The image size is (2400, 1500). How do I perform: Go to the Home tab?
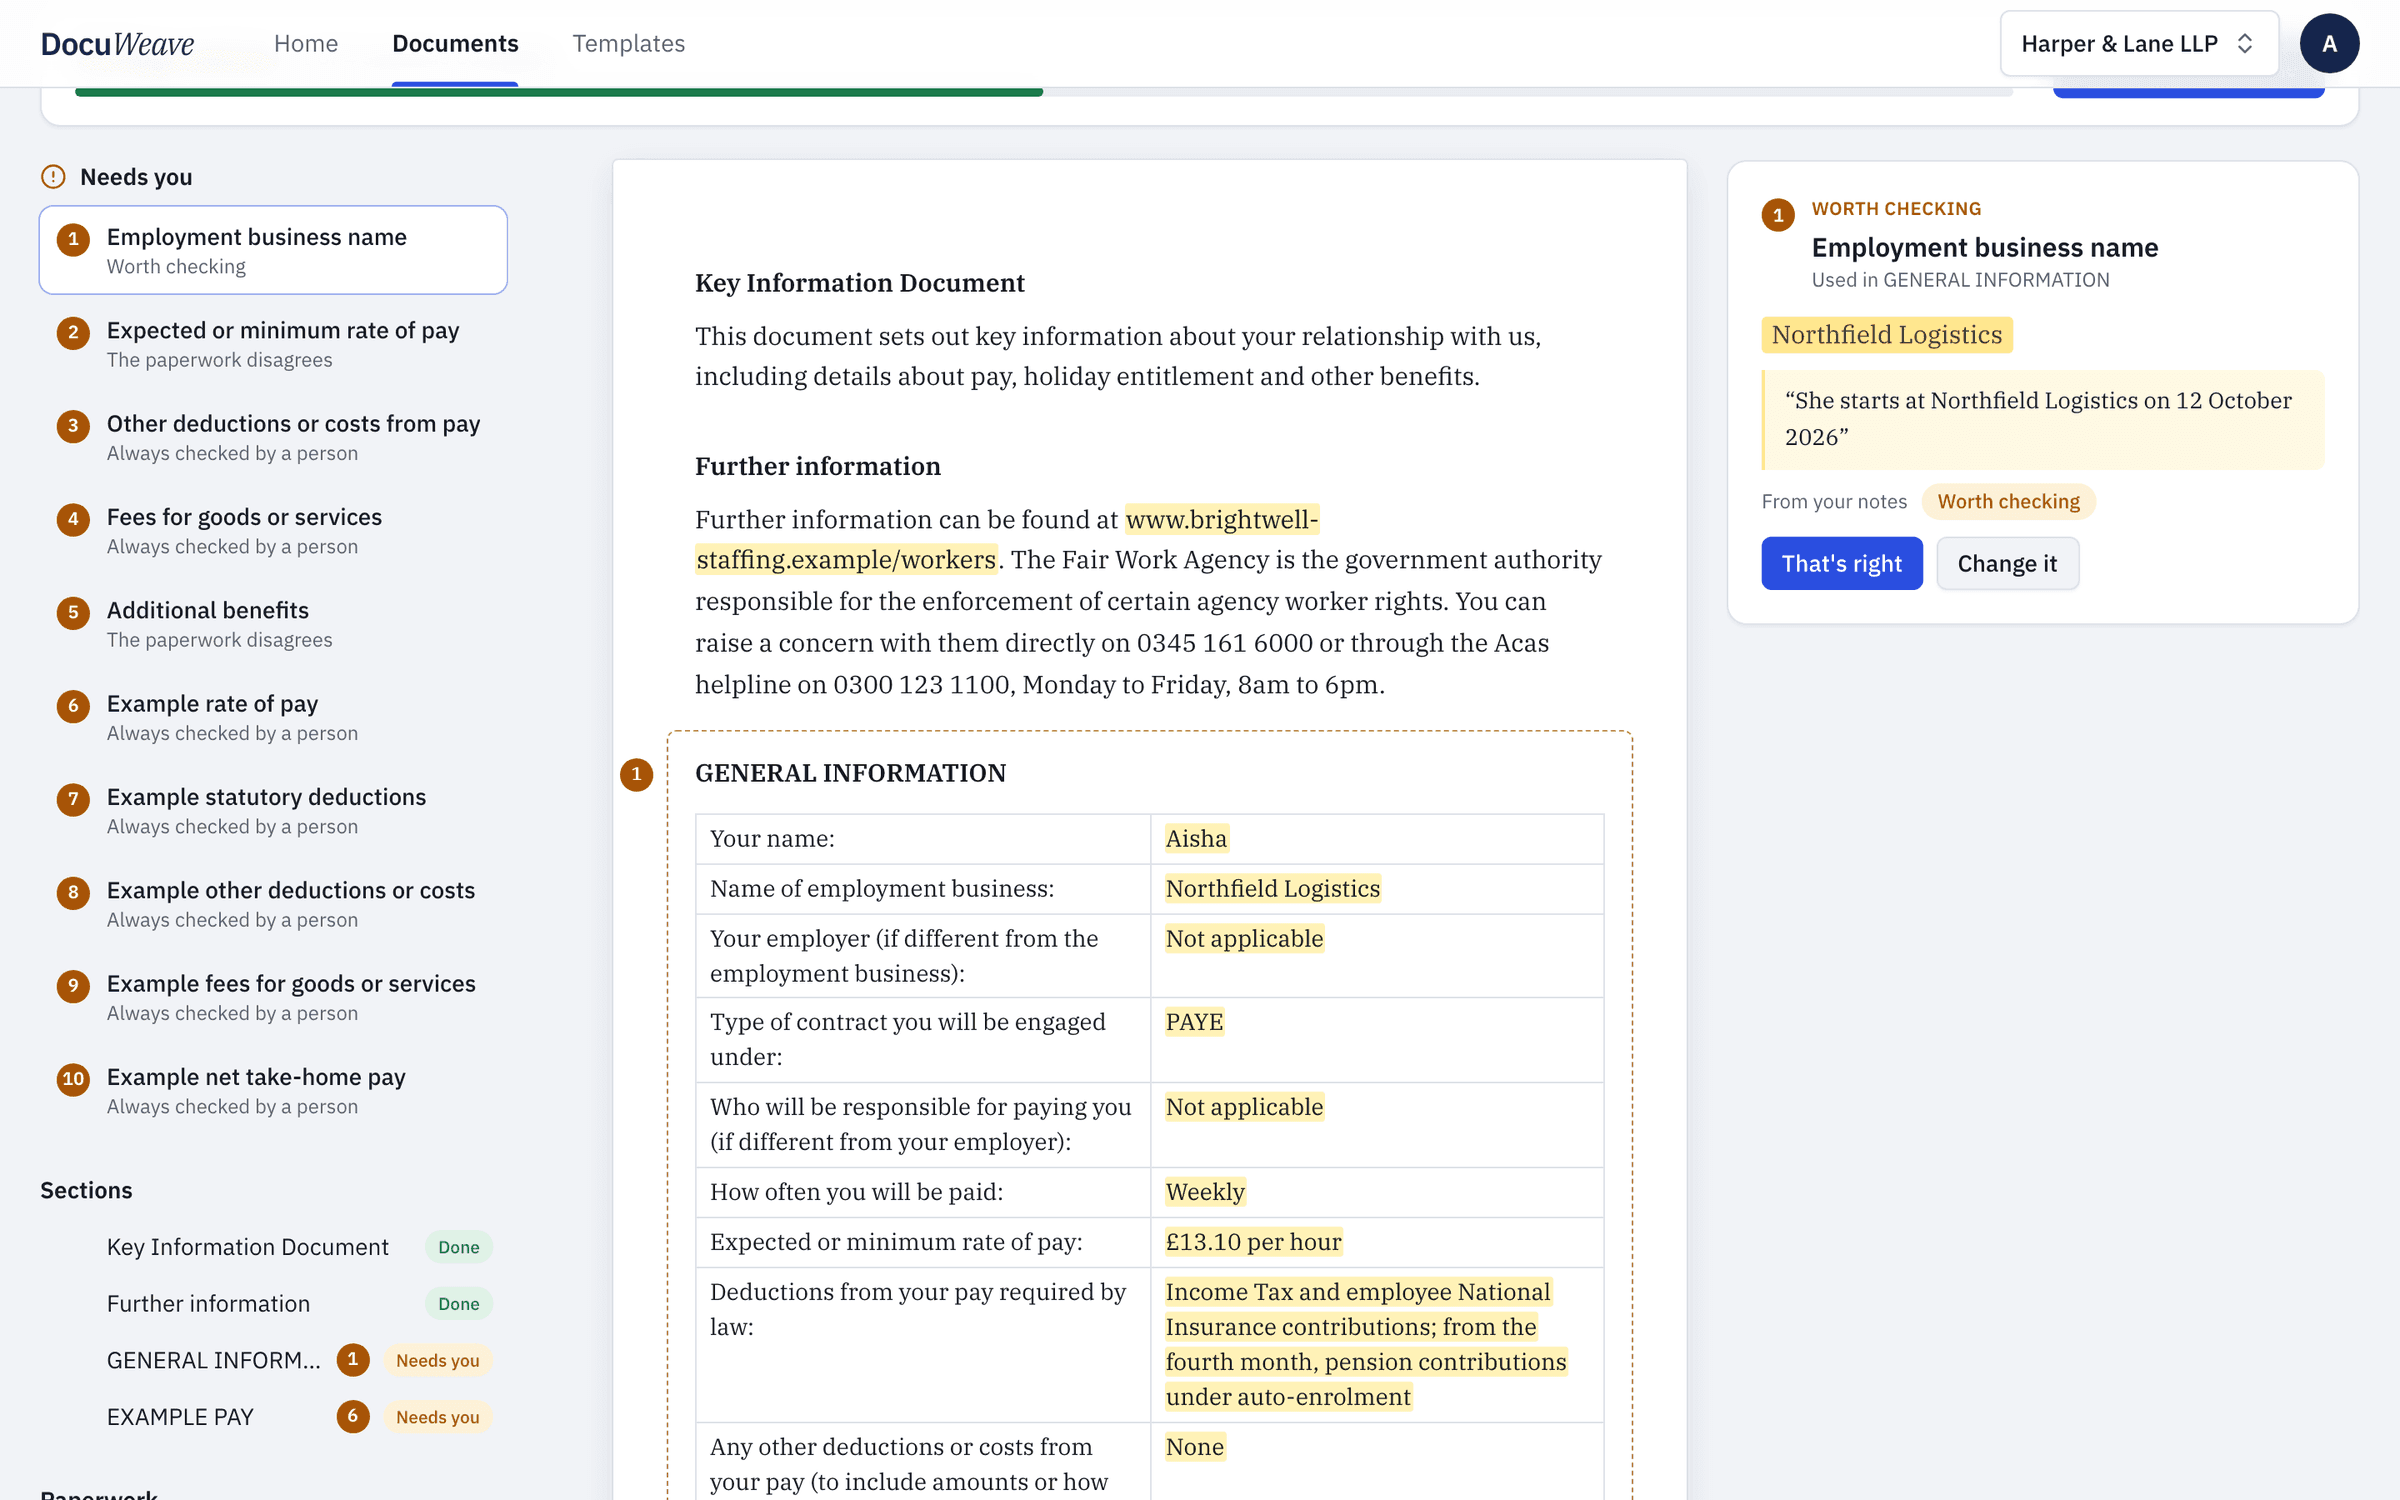point(306,43)
